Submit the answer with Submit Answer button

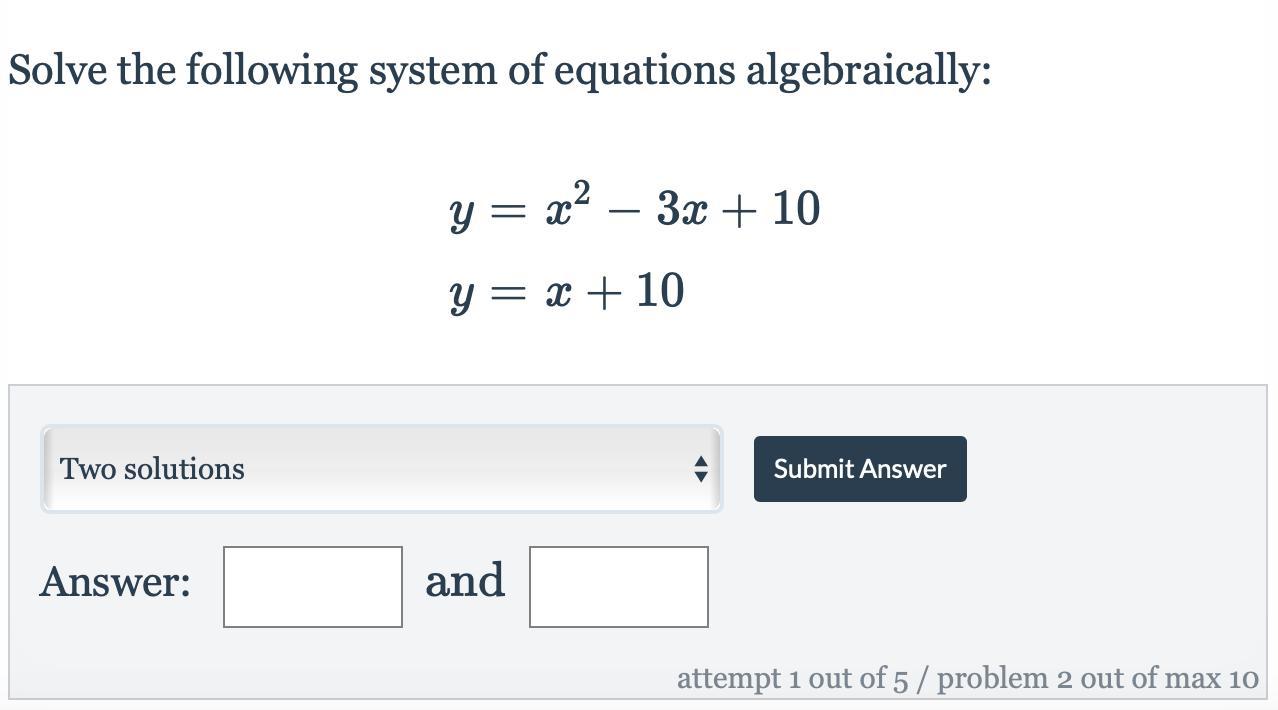click(x=860, y=469)
